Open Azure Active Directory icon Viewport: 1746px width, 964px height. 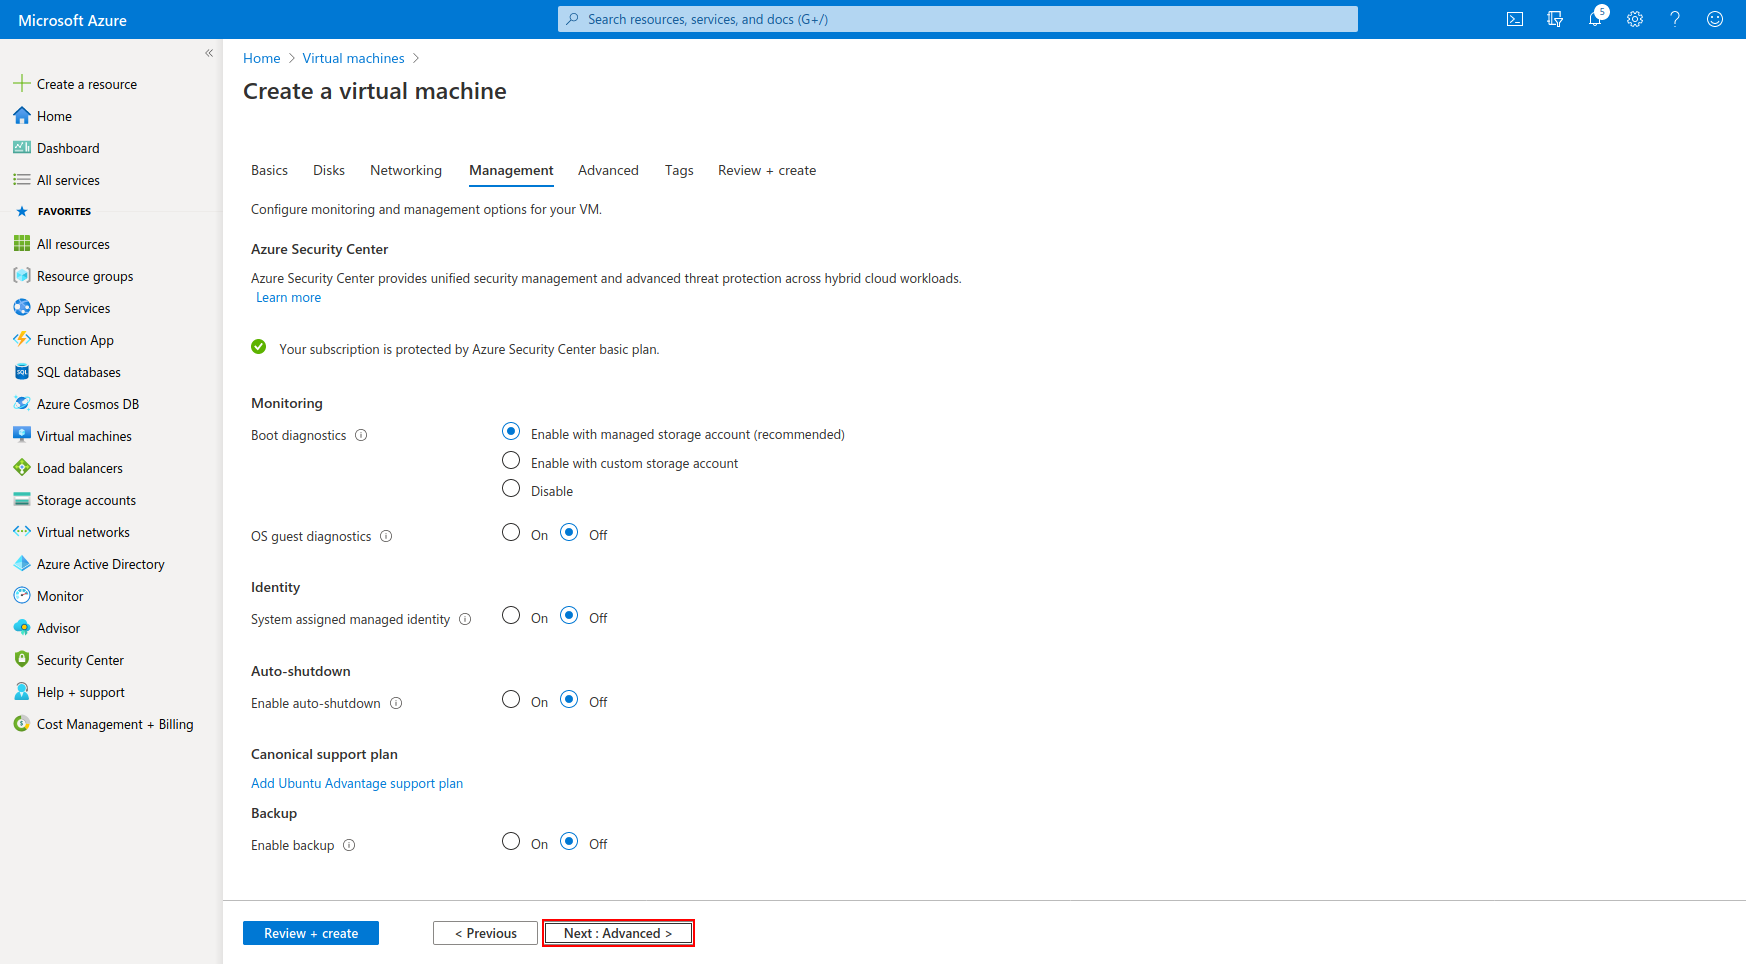(22, 564)
